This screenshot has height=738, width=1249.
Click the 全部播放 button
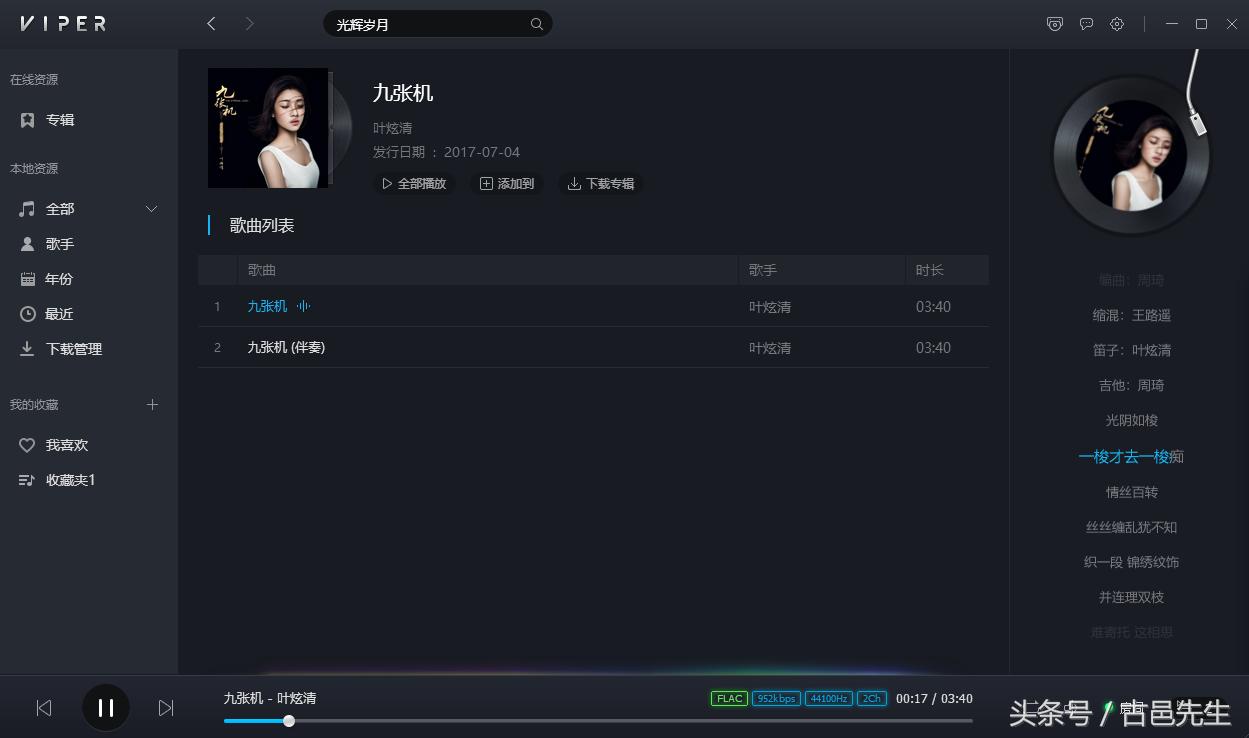[414, 183]
